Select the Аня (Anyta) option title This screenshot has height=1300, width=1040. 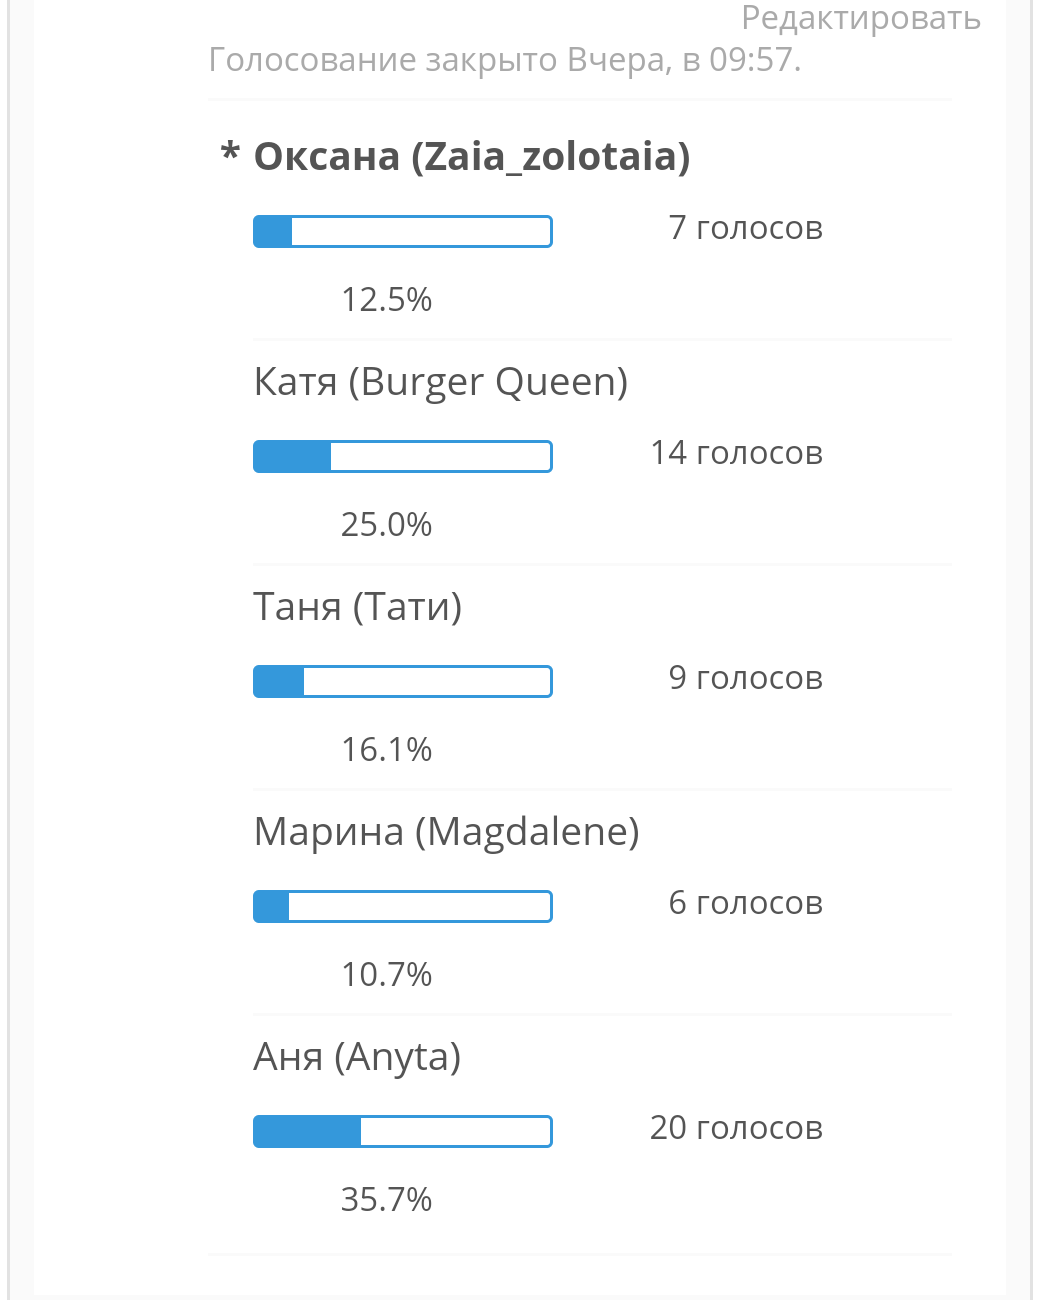coord(357,1057)
